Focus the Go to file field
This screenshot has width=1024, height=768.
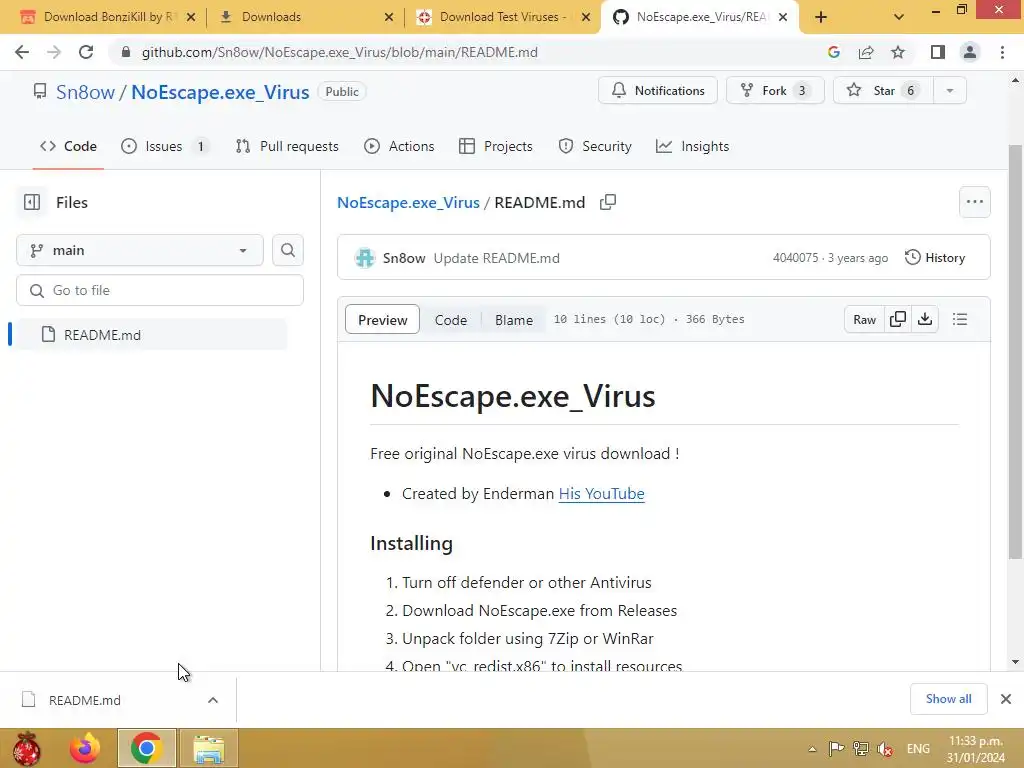[160, 290]
